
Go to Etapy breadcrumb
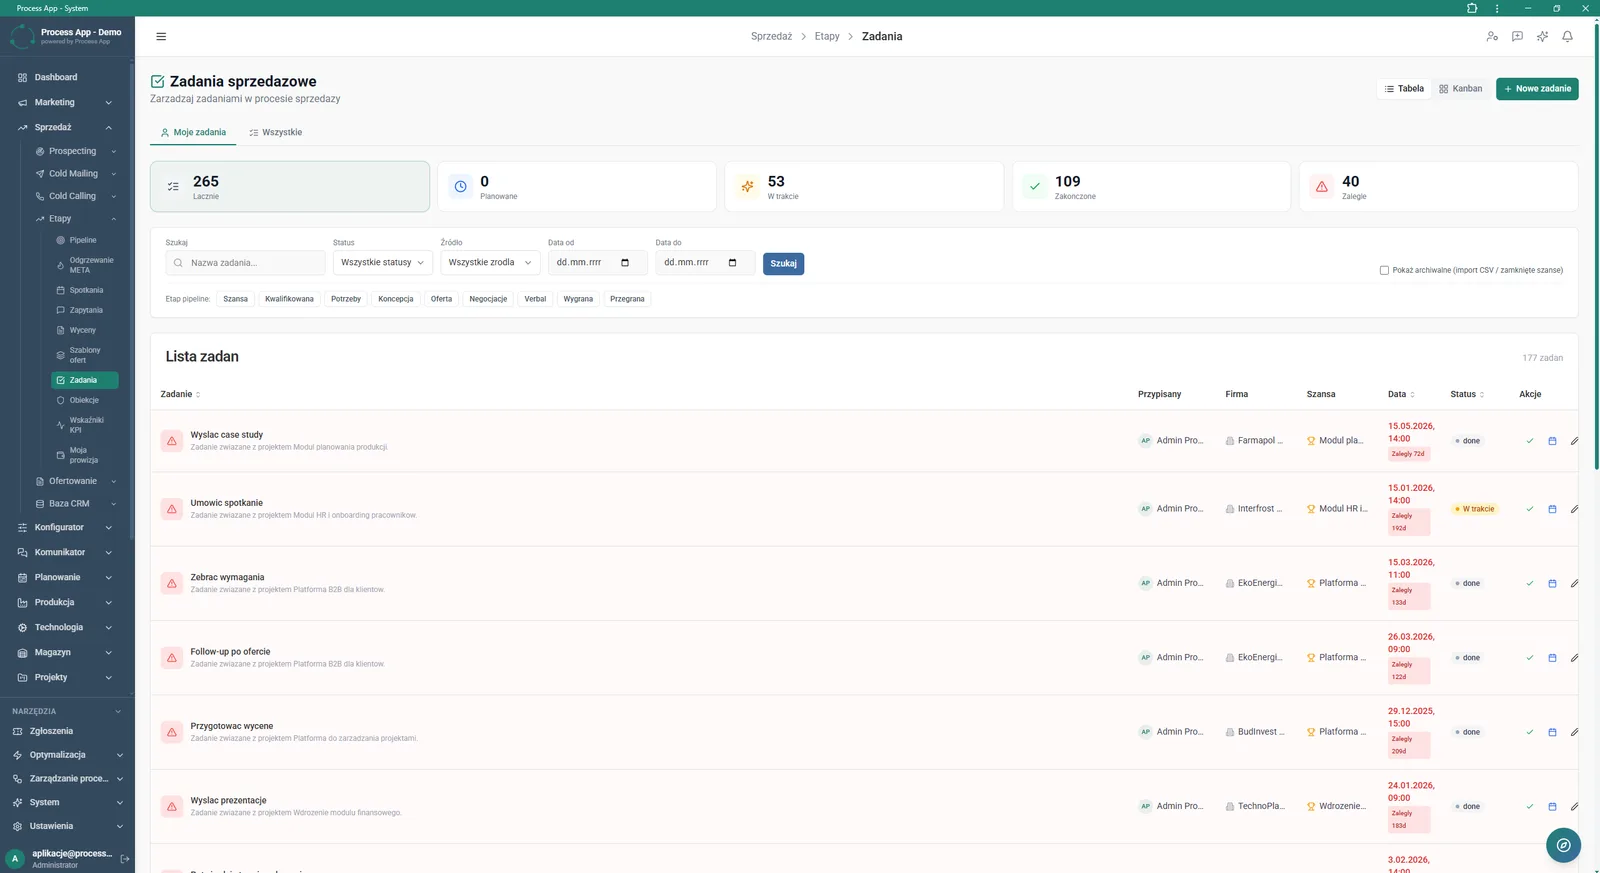click(x=827, y=36)
